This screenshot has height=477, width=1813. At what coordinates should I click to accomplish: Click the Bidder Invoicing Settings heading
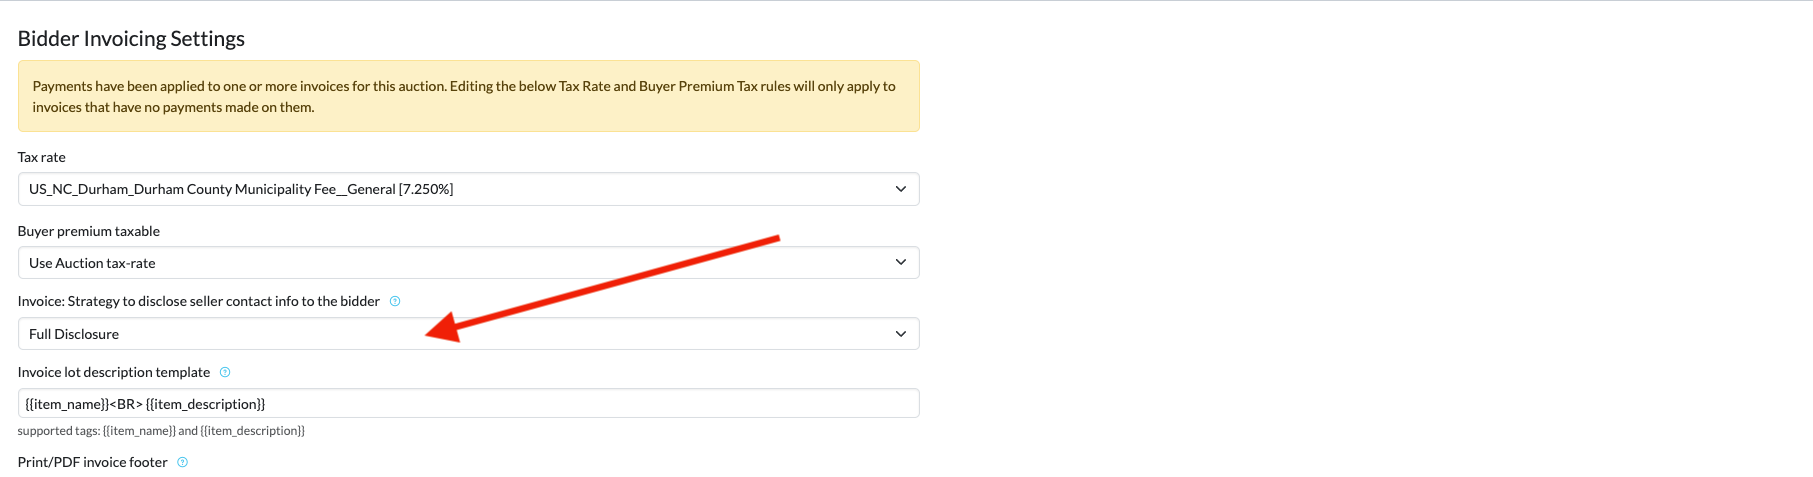(x=131, y=38)
